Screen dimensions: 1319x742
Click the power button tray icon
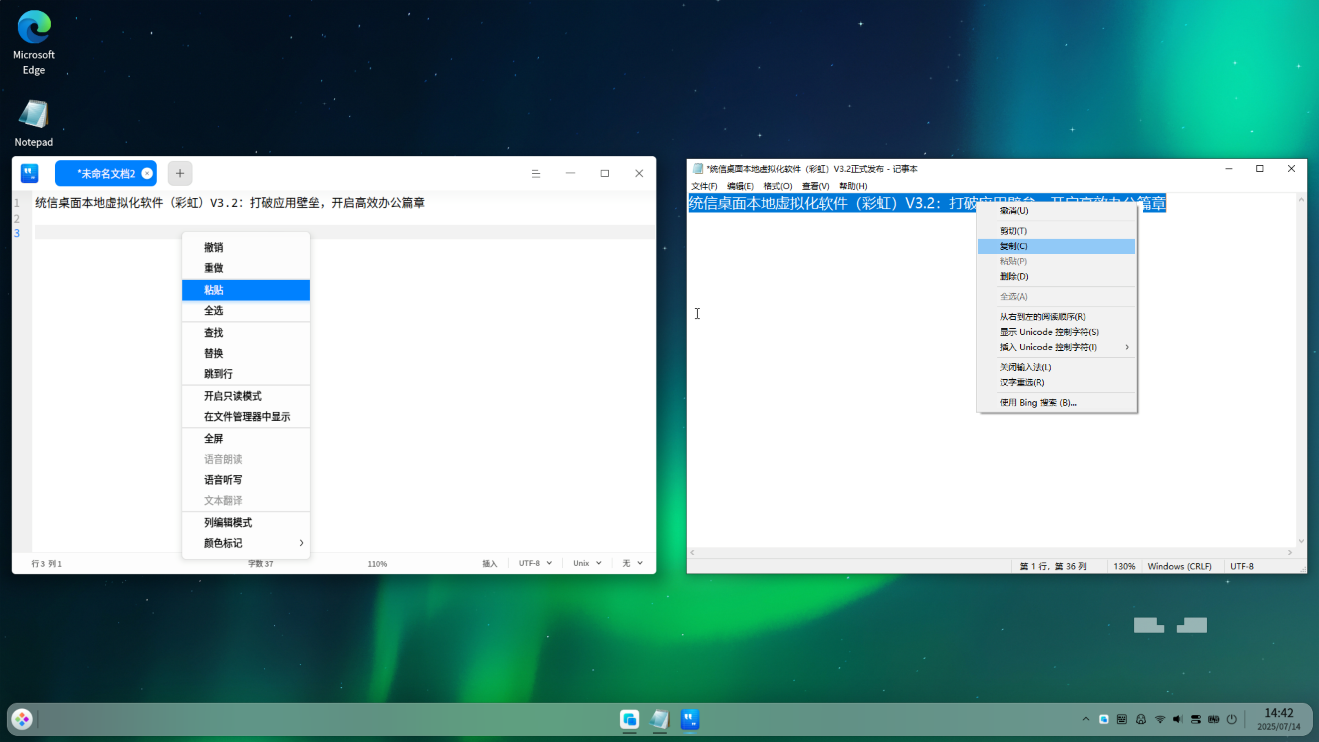point(1232,719)
